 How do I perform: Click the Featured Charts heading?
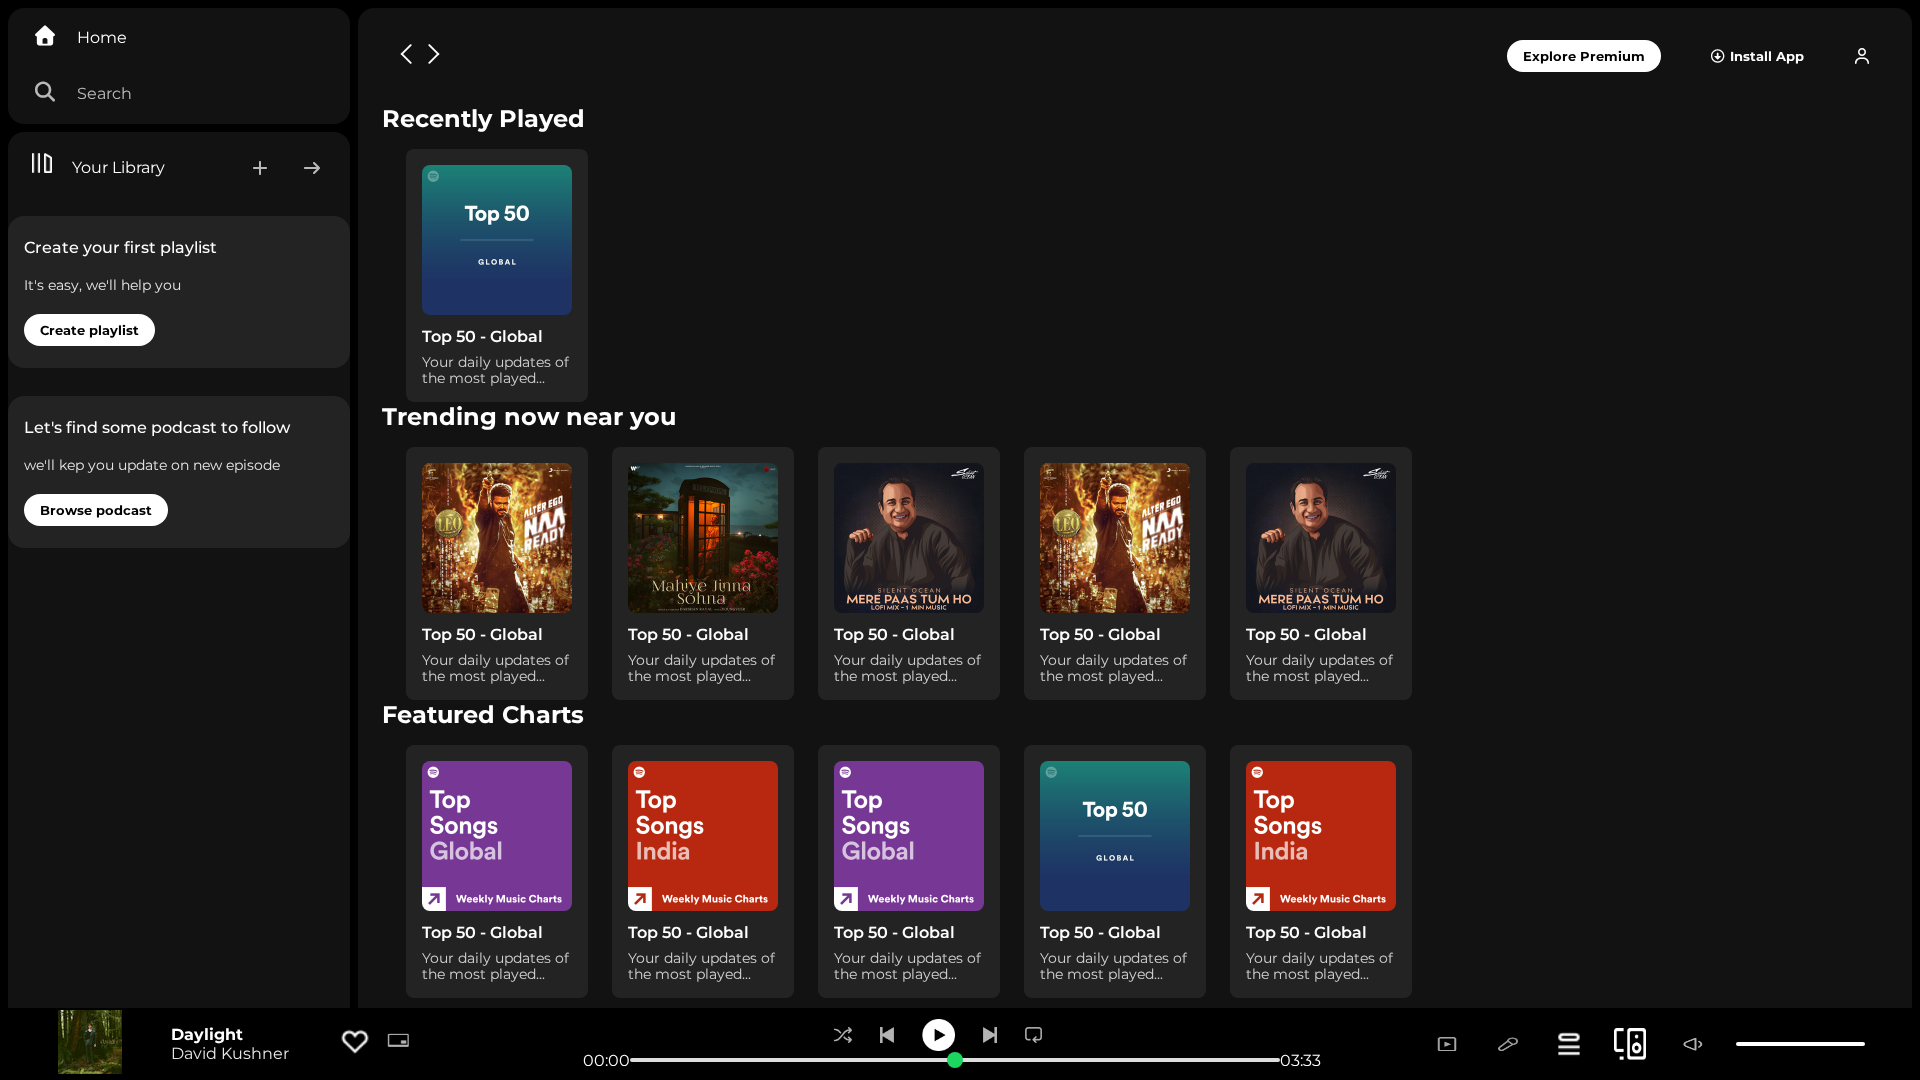point(483,714)
